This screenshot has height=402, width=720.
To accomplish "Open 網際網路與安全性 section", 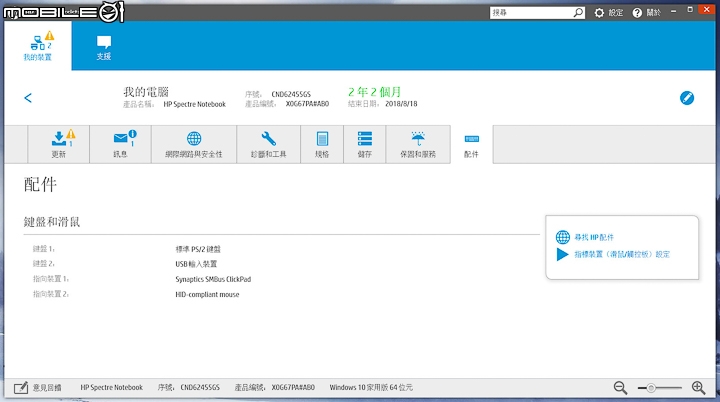I will 194,144.
